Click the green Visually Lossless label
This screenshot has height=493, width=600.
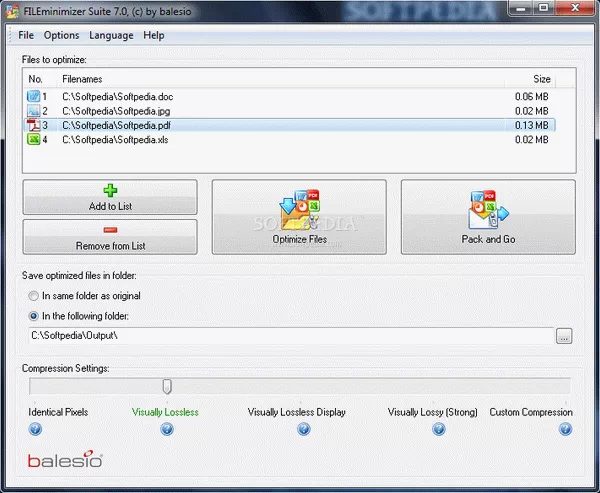click(165, 412)
